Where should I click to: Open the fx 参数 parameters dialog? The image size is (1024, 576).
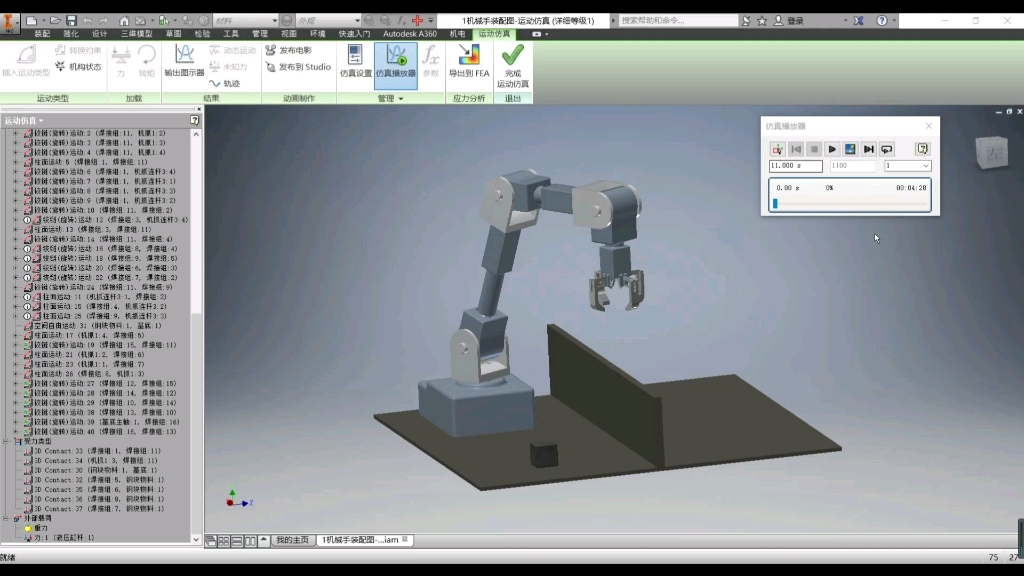pyautogui.click(x=432, y=60)
